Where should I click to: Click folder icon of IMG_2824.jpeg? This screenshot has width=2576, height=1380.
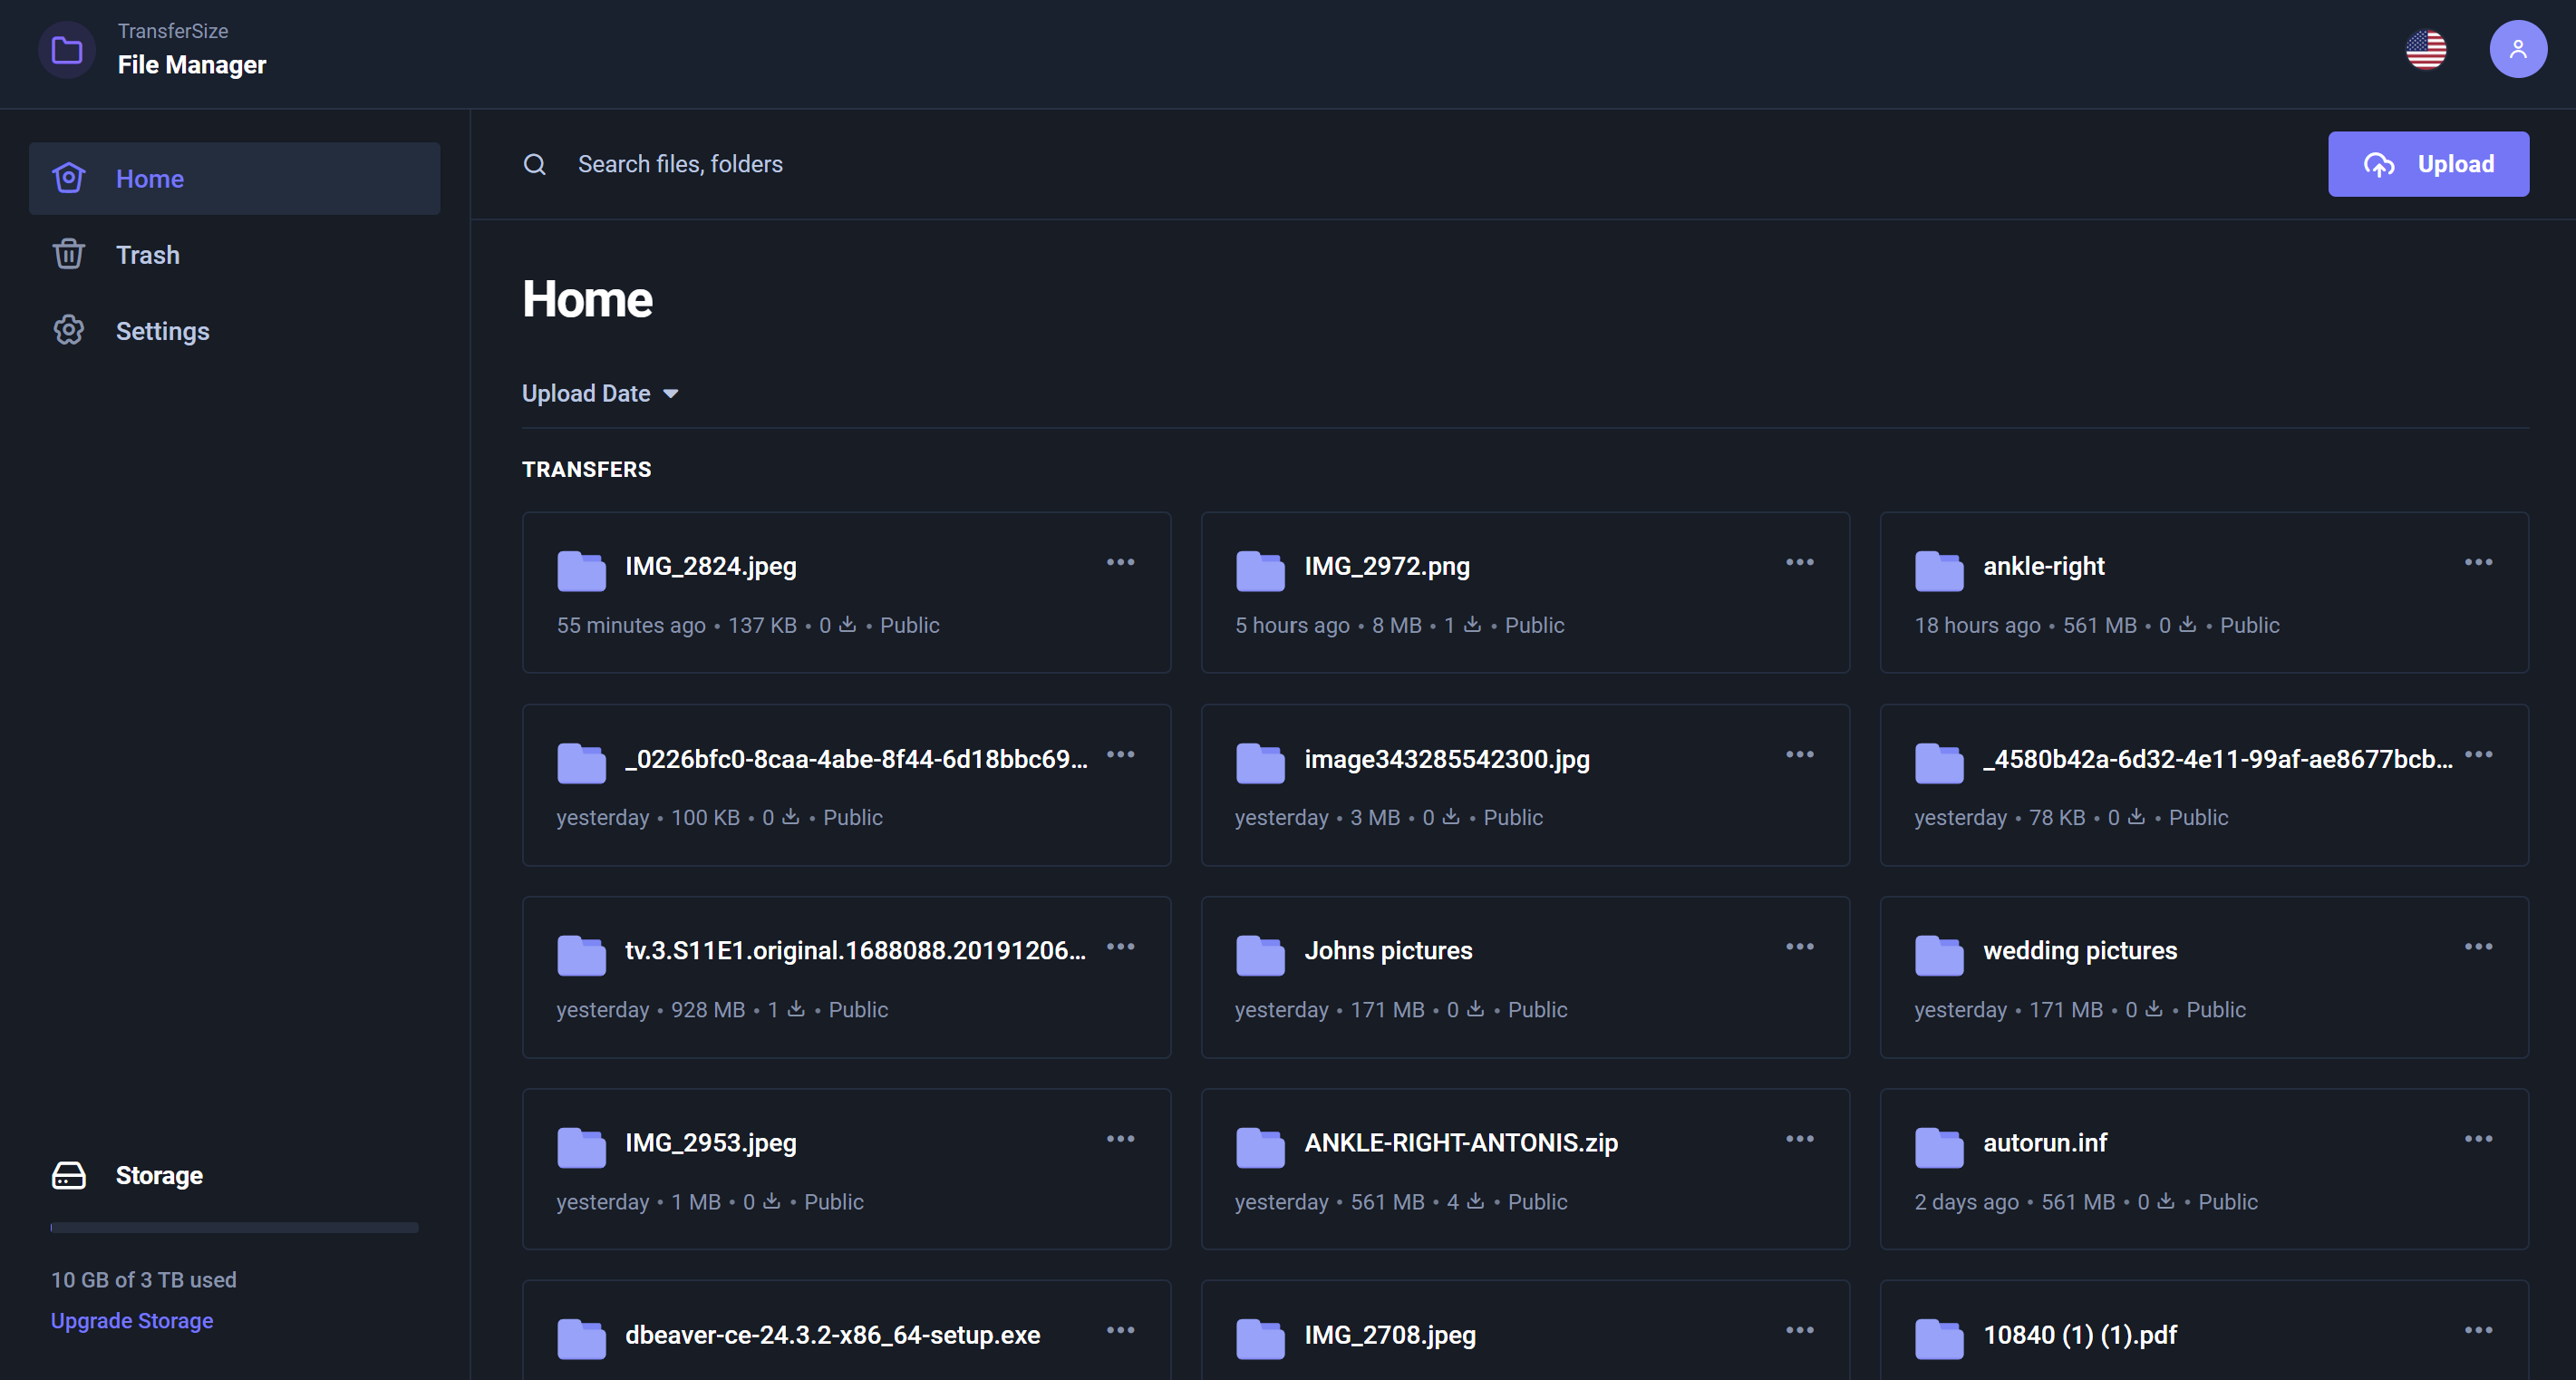click(581, 570)
